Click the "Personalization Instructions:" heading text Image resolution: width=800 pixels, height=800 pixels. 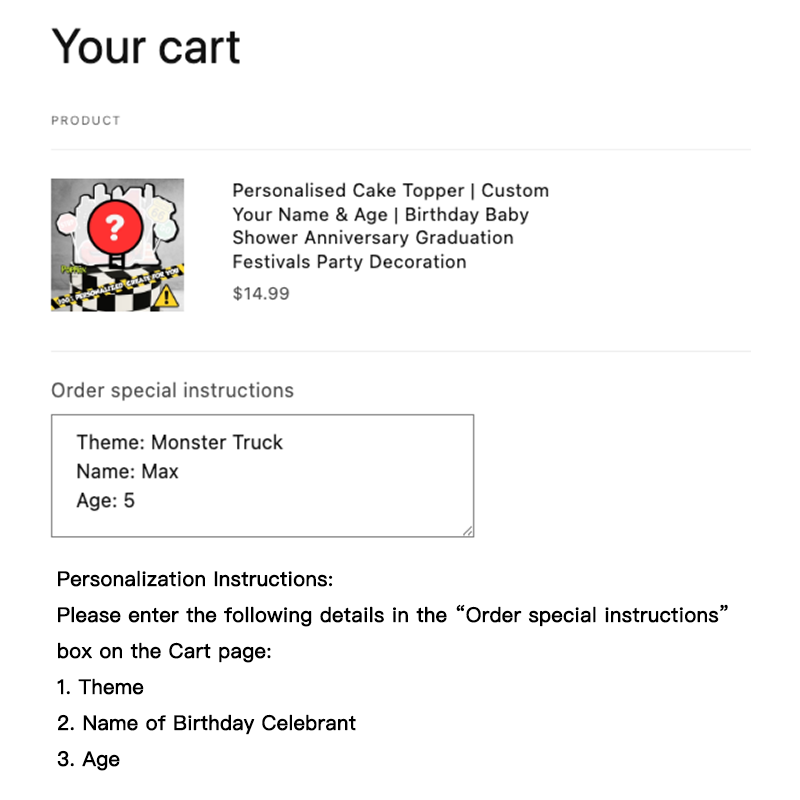[x=195, y=579]
